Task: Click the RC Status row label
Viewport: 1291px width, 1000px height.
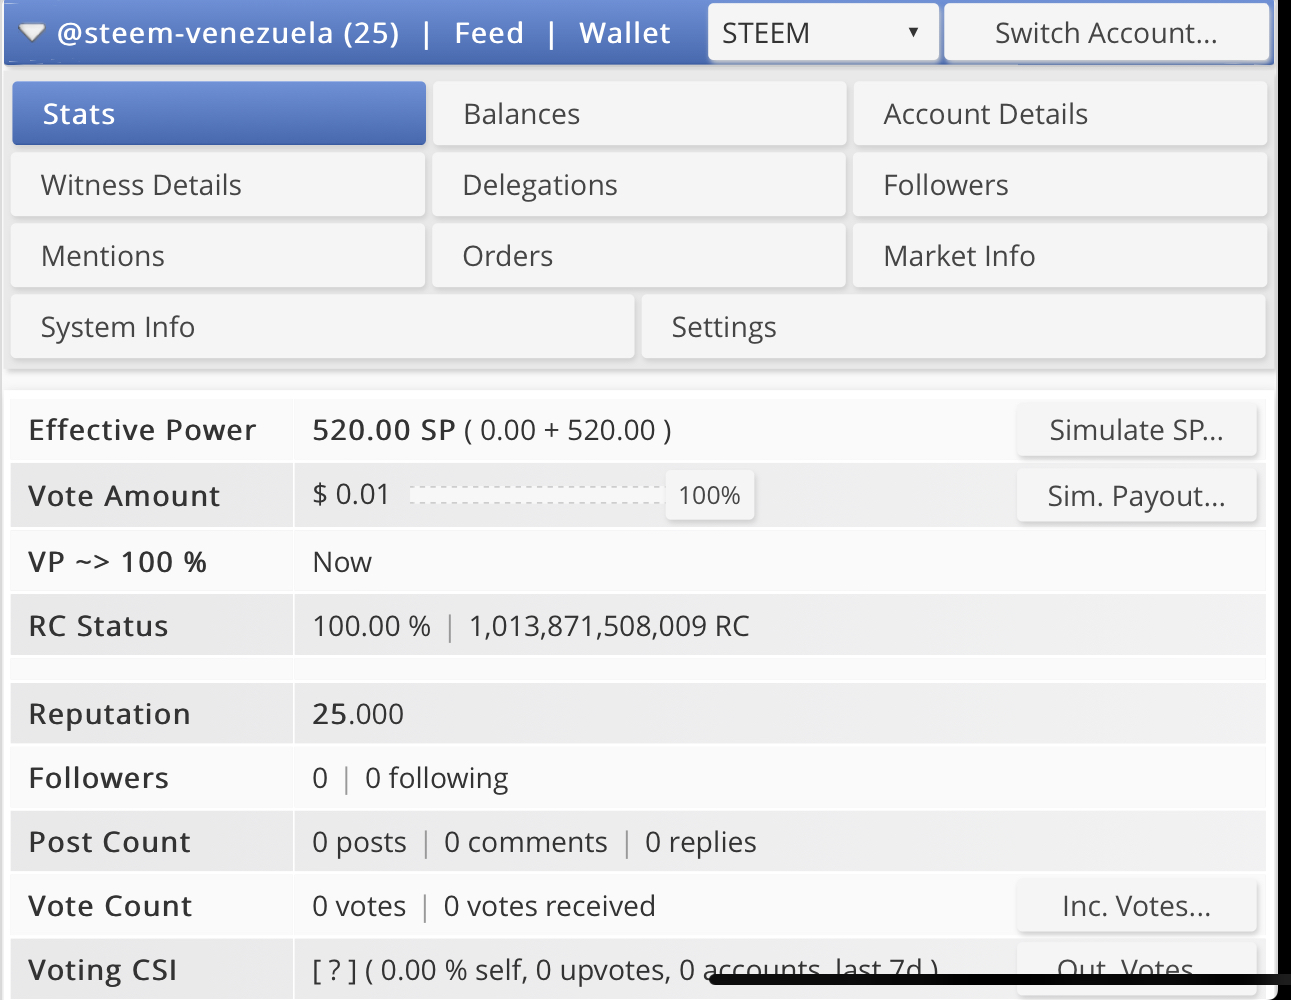Action: click(98, 626)
